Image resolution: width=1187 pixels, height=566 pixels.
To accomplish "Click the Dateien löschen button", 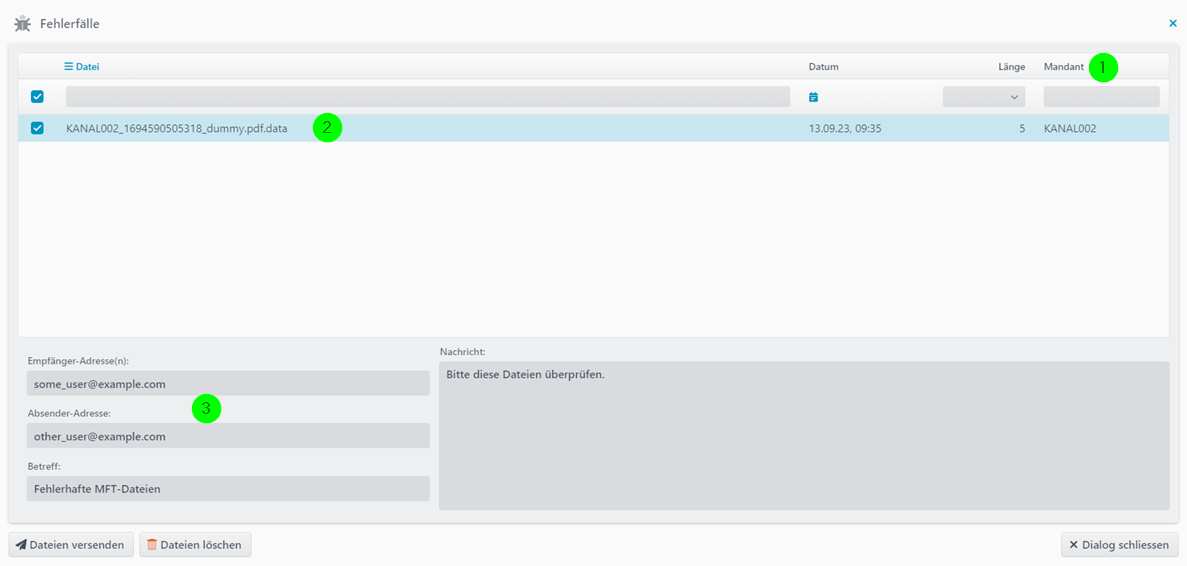I will (x=195, y=545).
